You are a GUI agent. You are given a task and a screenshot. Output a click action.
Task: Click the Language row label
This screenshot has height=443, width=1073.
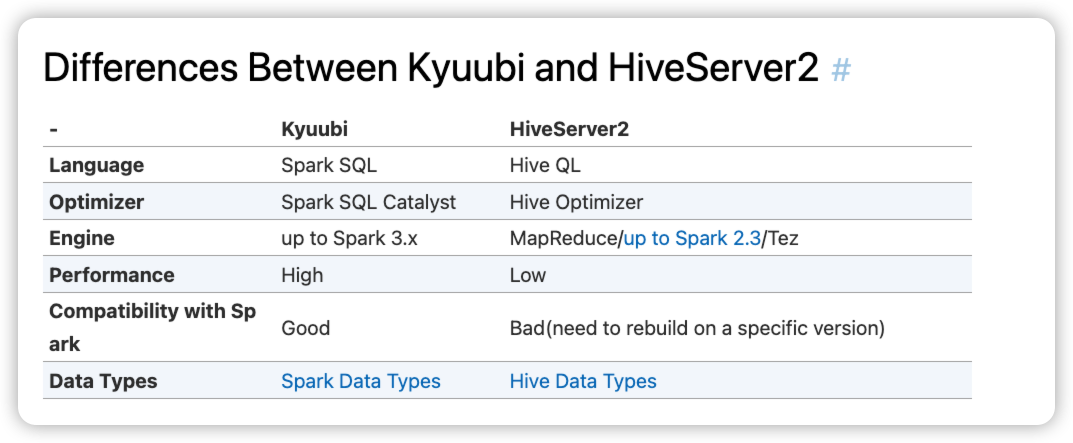point(96,165)
